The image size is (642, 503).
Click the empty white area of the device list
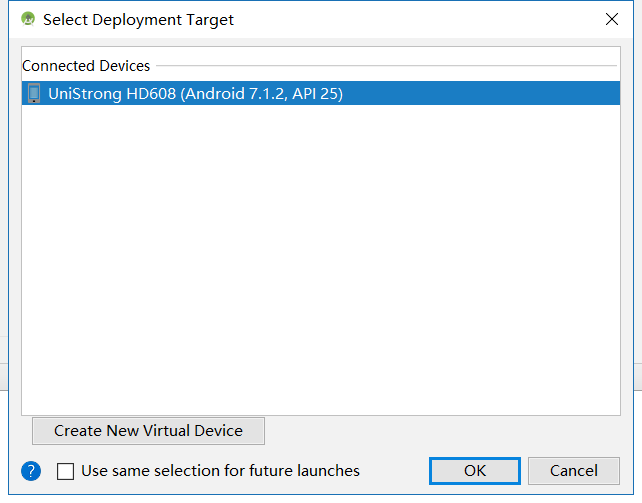pyautogui.click(x=320, y=260)
